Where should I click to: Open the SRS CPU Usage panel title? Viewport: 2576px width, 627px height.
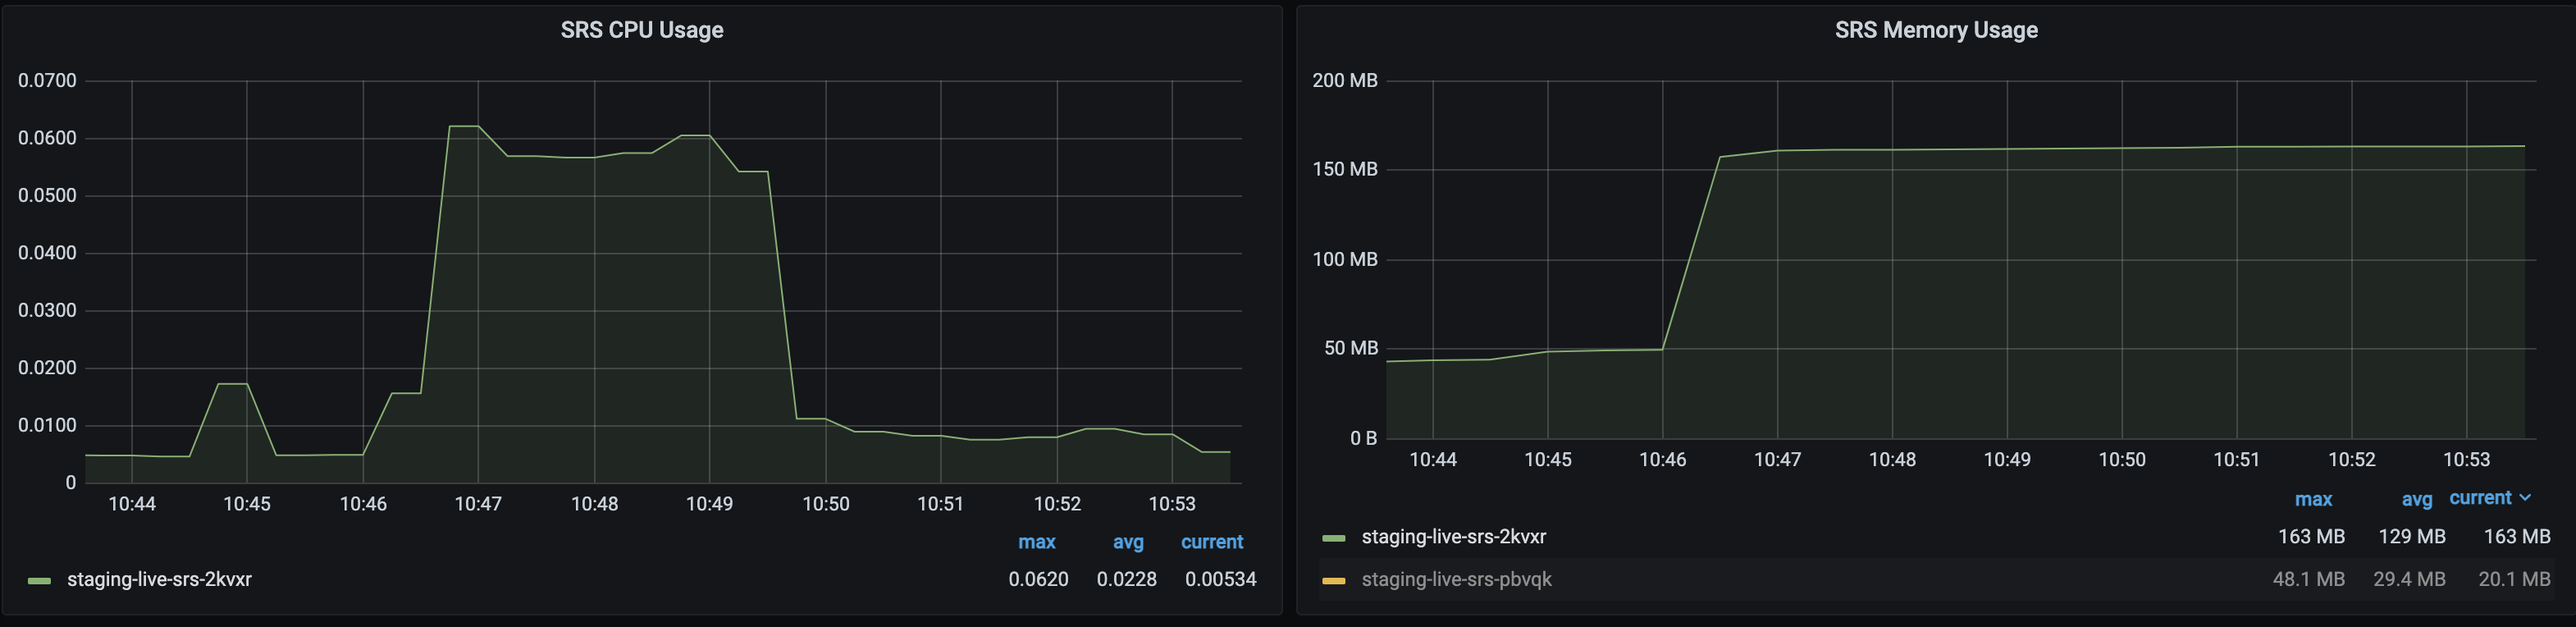pos(642,30)
